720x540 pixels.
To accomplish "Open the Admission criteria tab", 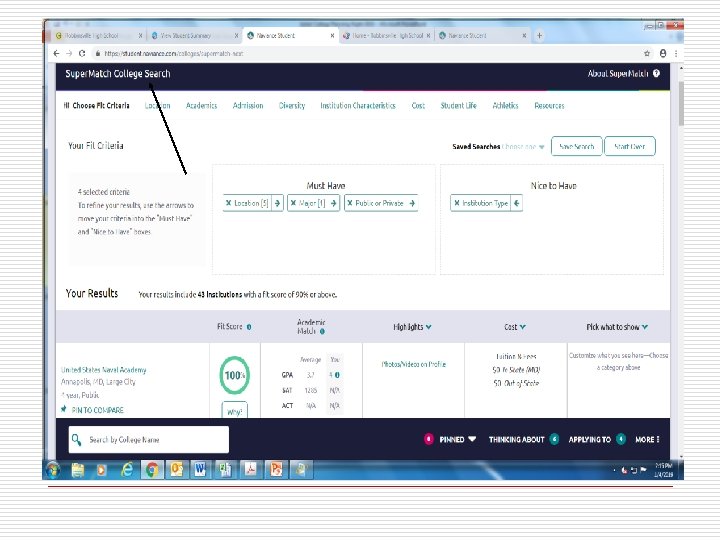I will [248, 106].
